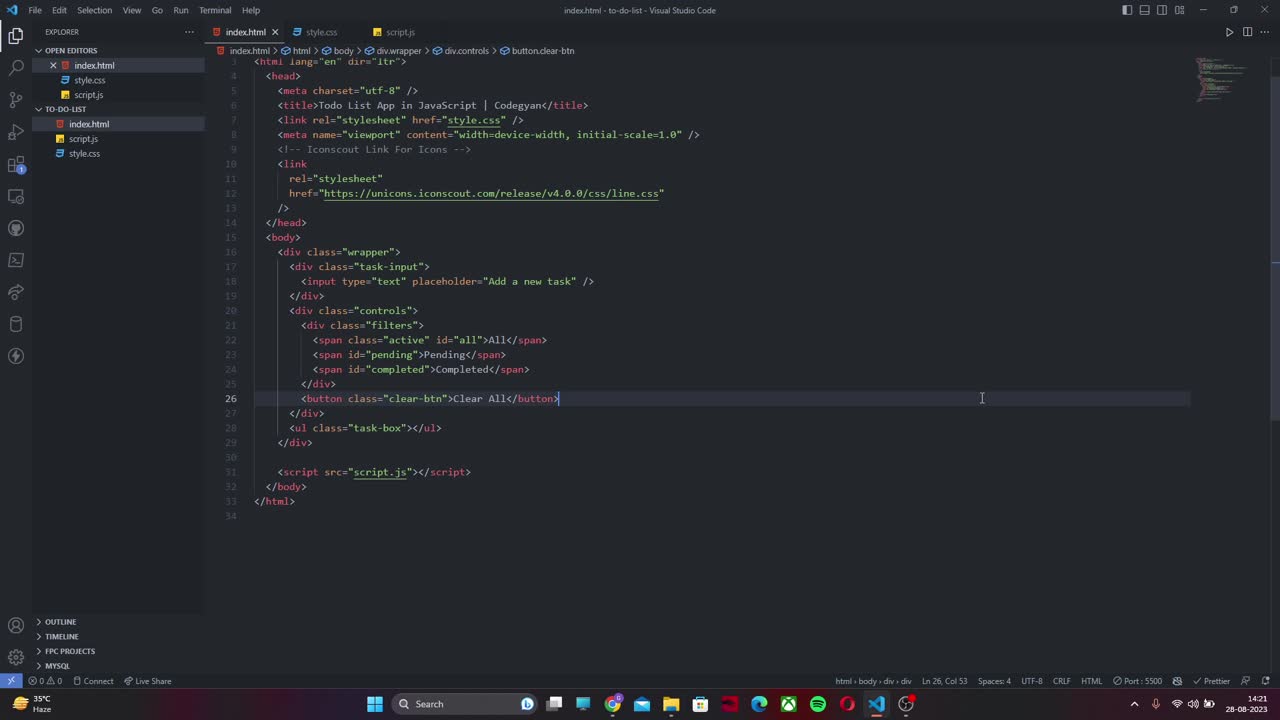Switch to the style.css tab
1280x720 pixels.
coord(321,32)
